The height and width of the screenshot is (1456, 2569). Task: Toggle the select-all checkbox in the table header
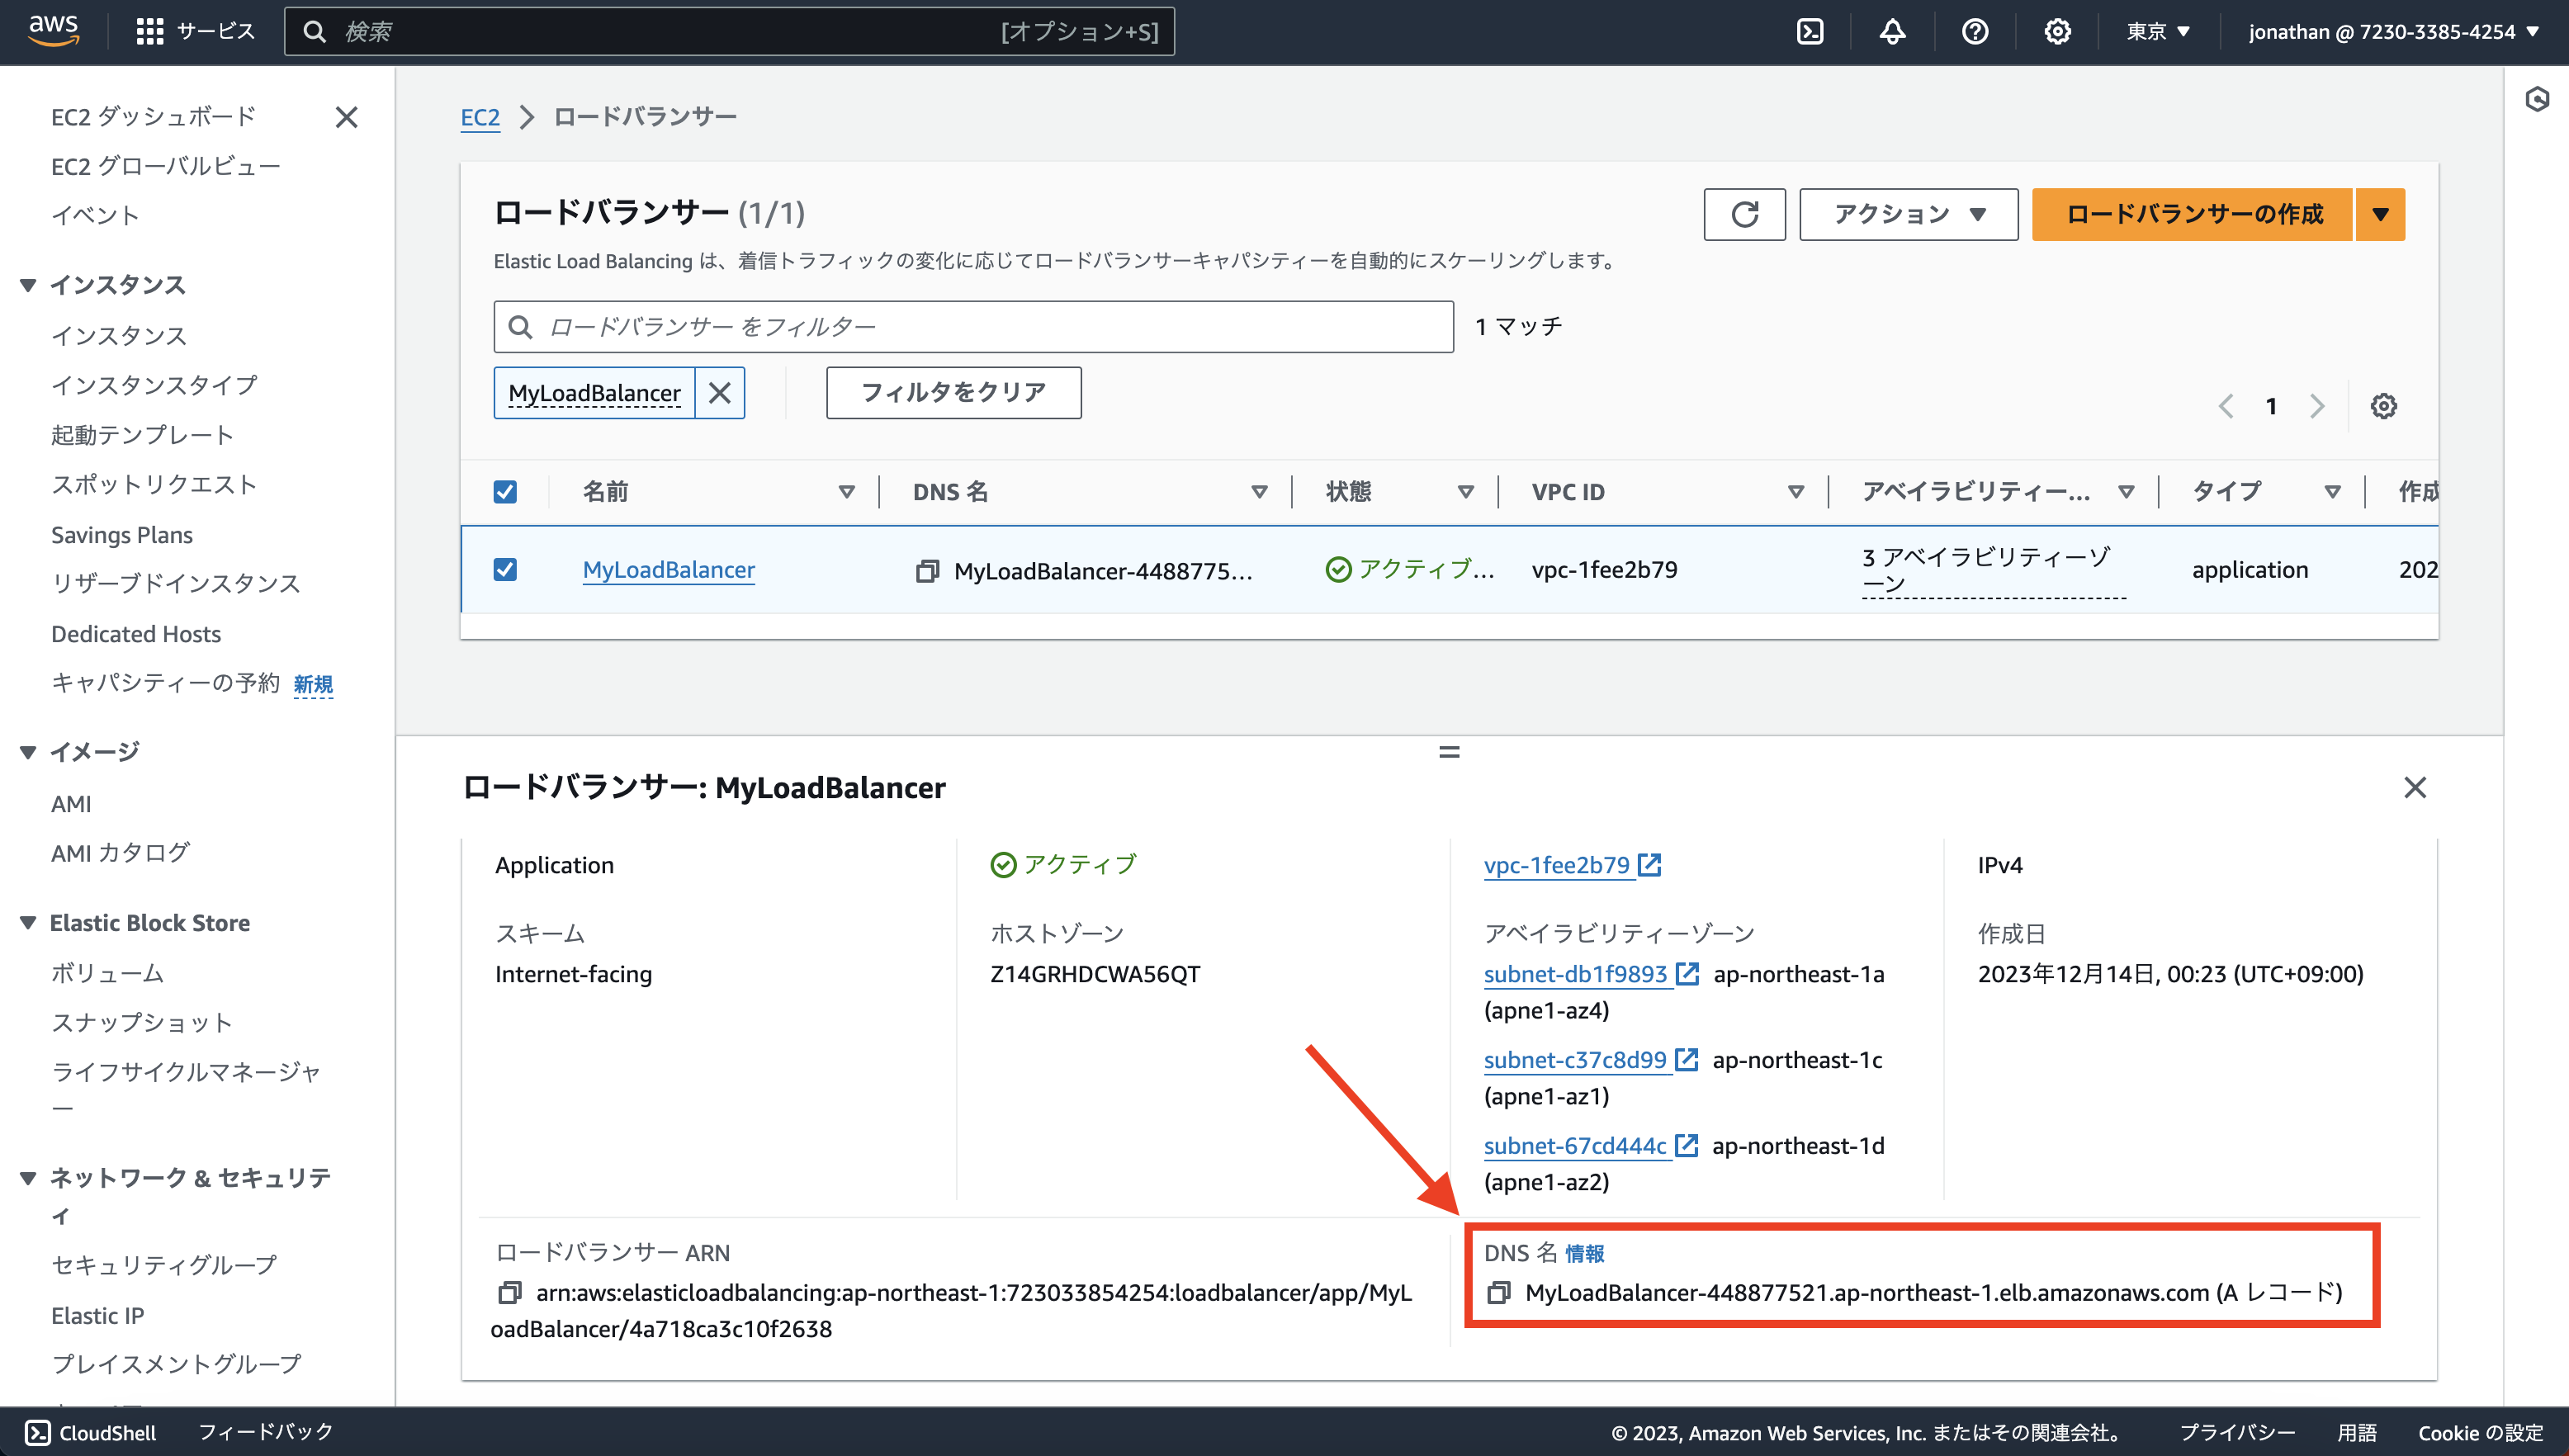coord(505,491)
